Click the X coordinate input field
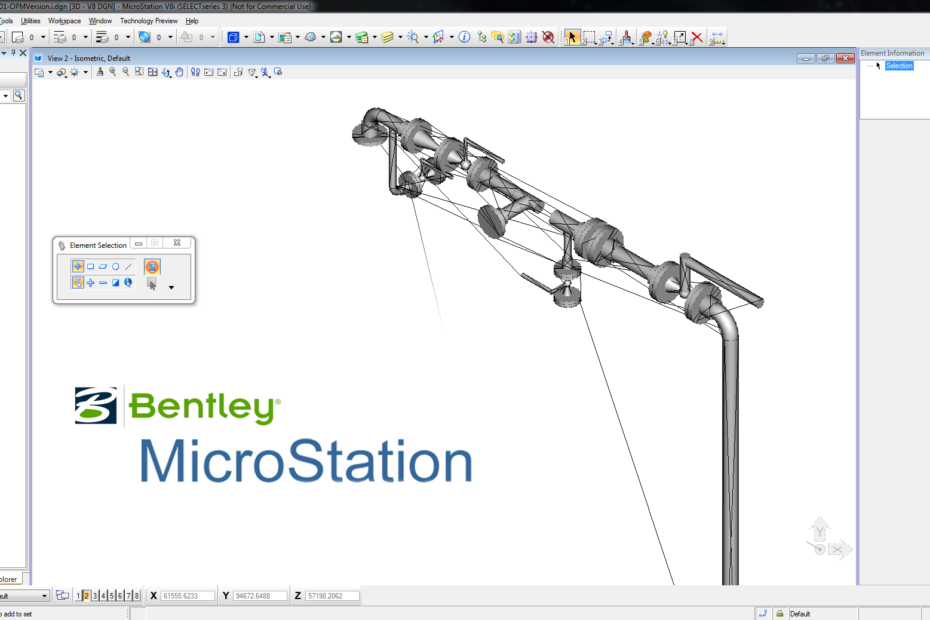This screenshot has height=620, width=930. (187, 596)
